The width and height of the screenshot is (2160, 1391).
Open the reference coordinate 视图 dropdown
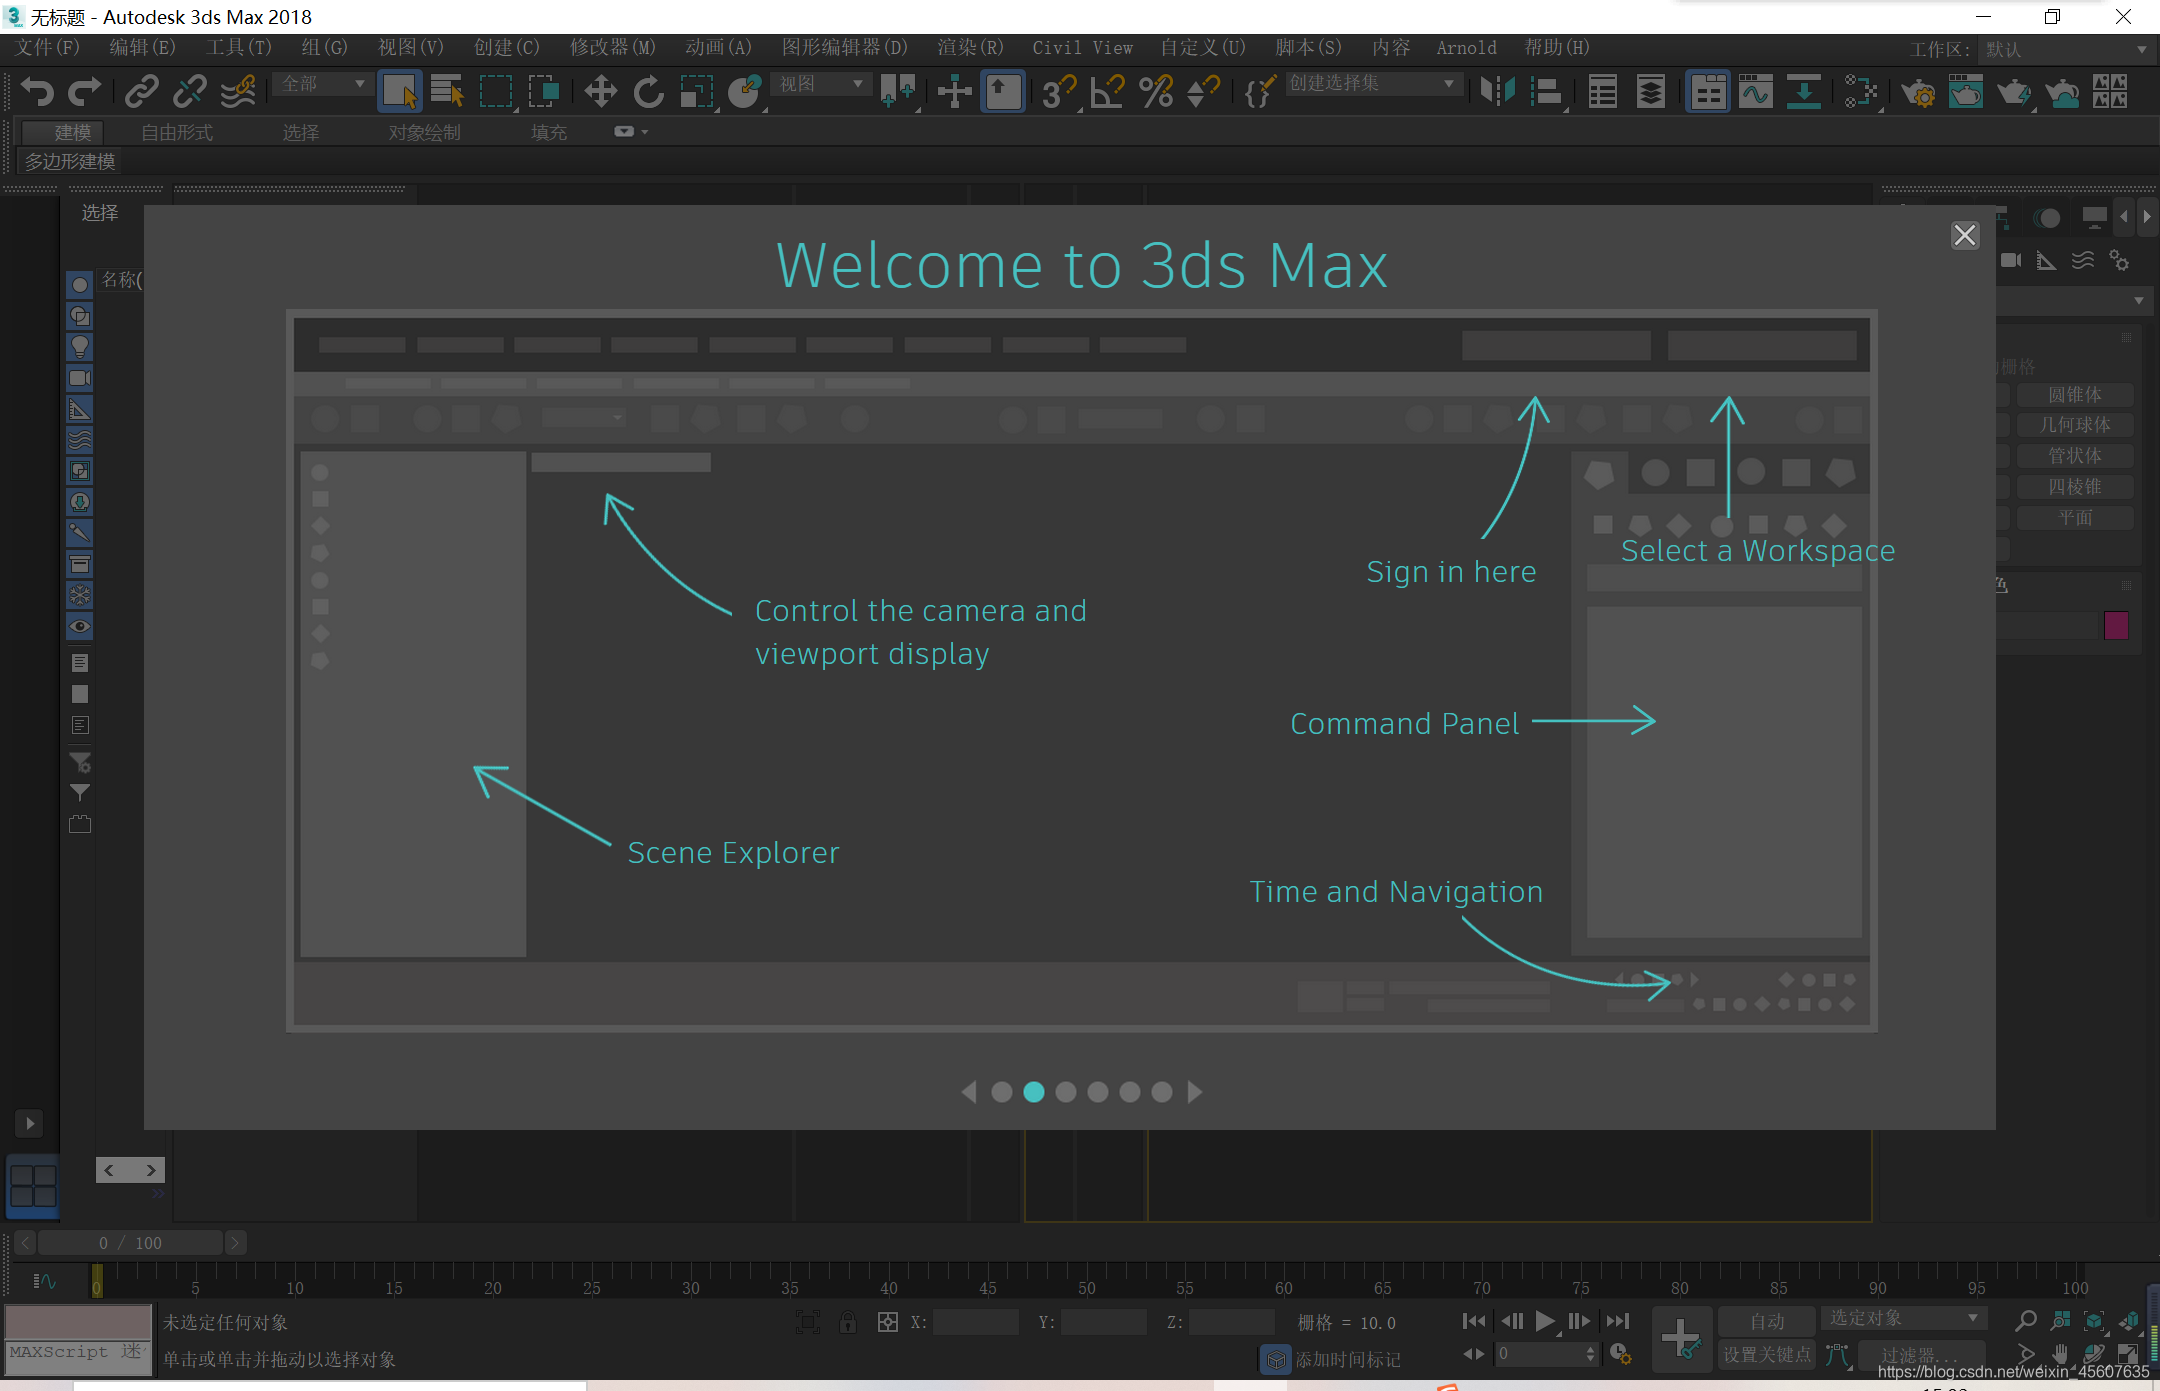(820, 84)
